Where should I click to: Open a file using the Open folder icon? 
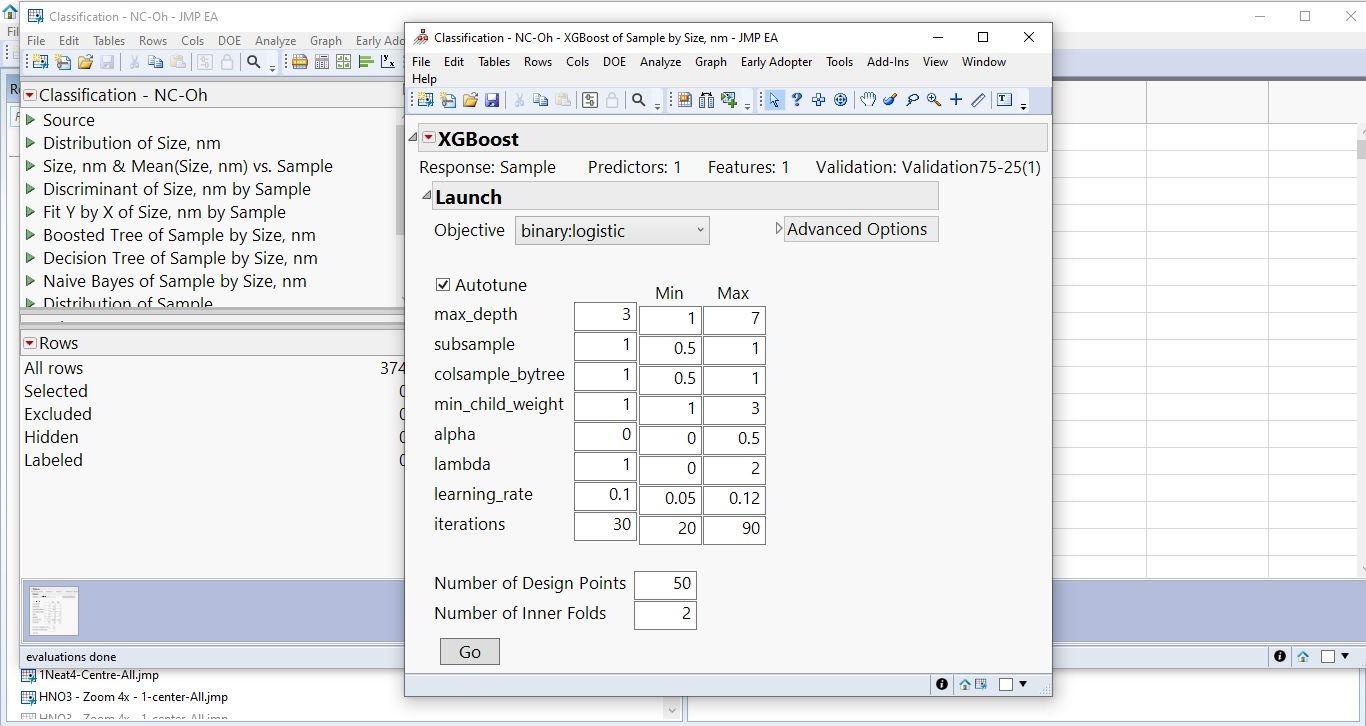coord(469,99)
